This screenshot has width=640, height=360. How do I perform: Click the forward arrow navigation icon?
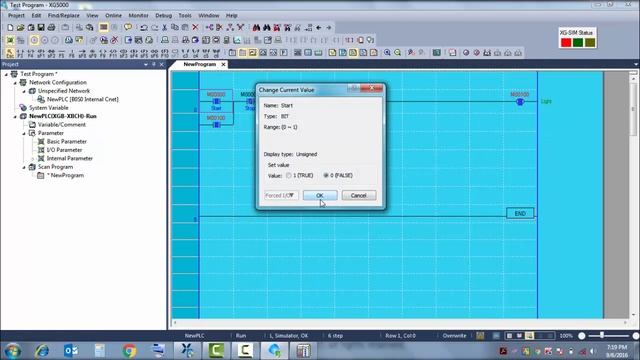point(329,27)
